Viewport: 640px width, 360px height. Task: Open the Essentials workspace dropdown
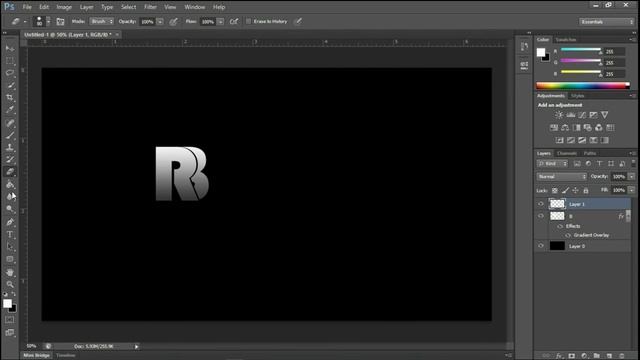(x=607, y=22)
